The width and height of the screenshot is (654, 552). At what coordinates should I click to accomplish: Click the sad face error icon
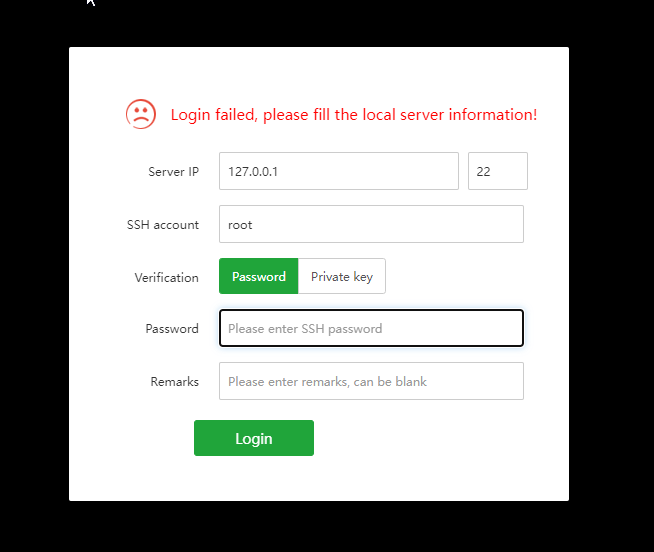coord(141,114)
